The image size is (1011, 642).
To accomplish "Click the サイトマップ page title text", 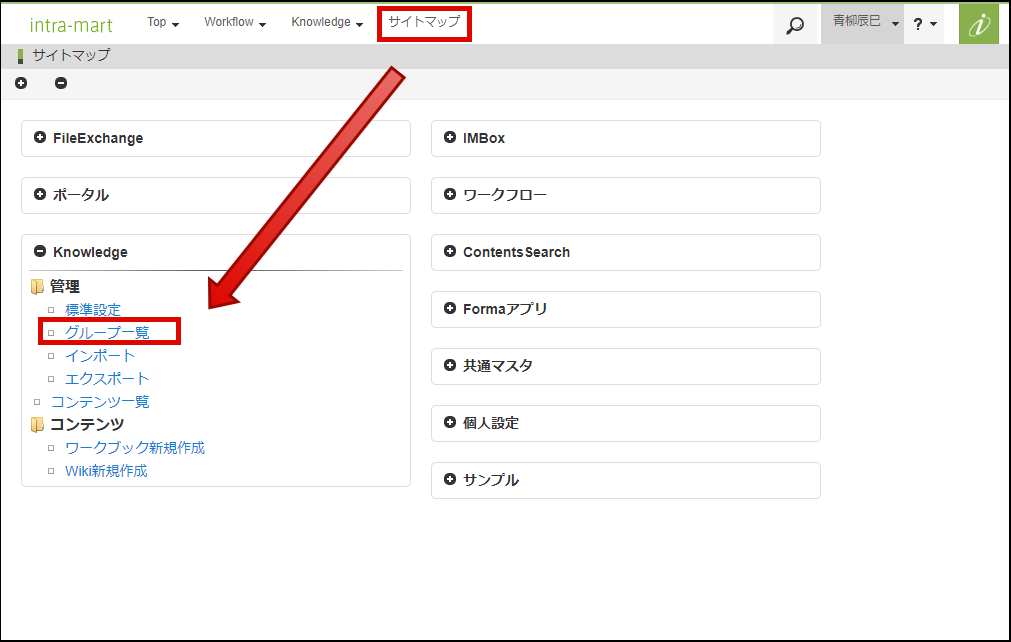I will (71, 55).
